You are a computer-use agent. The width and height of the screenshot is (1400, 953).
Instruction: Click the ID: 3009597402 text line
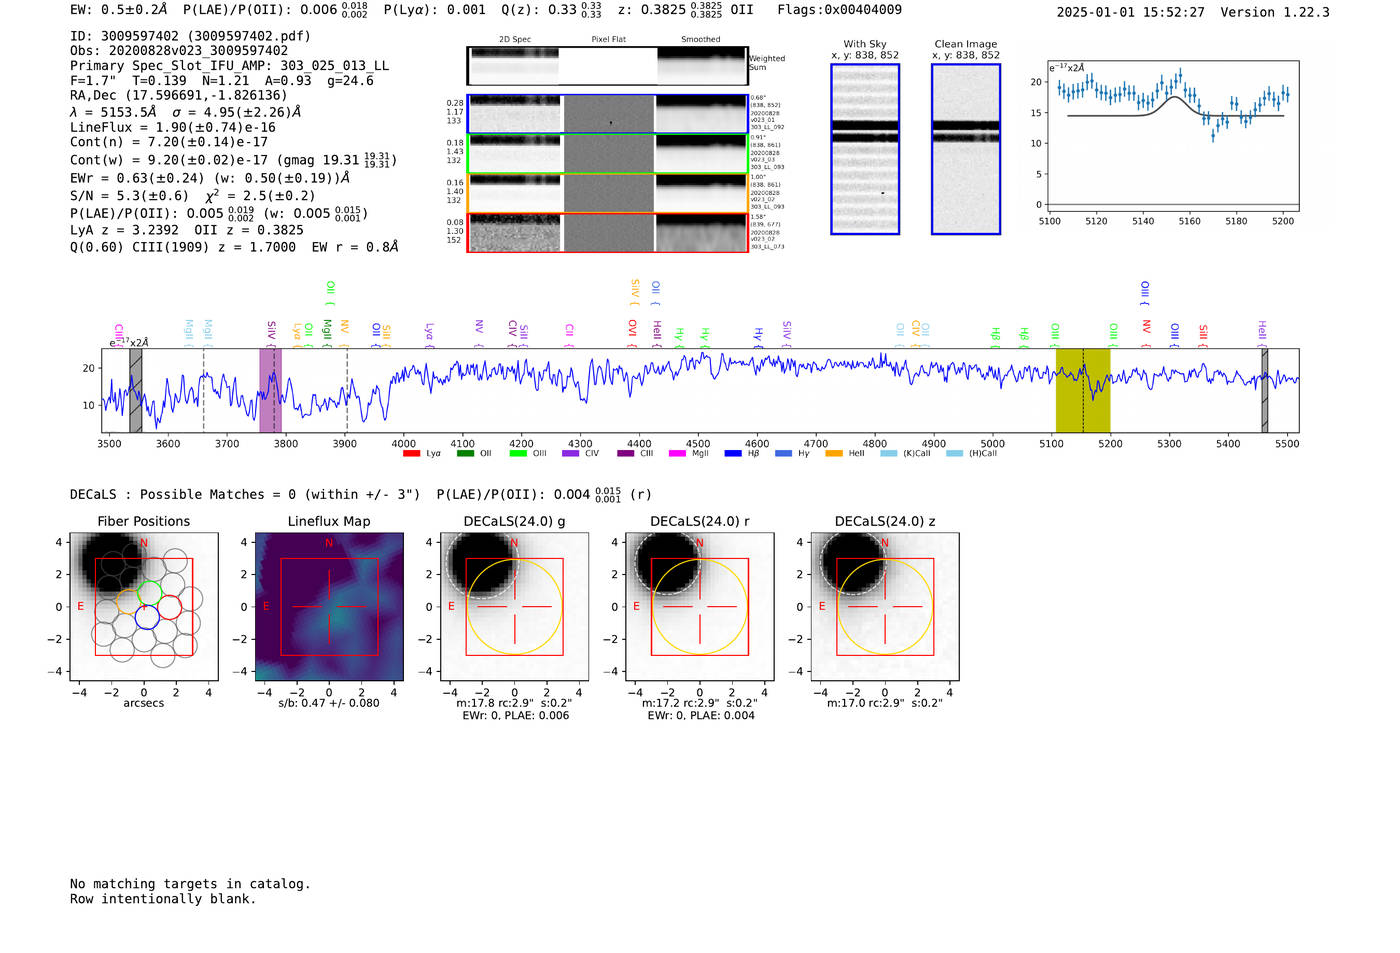190,36
